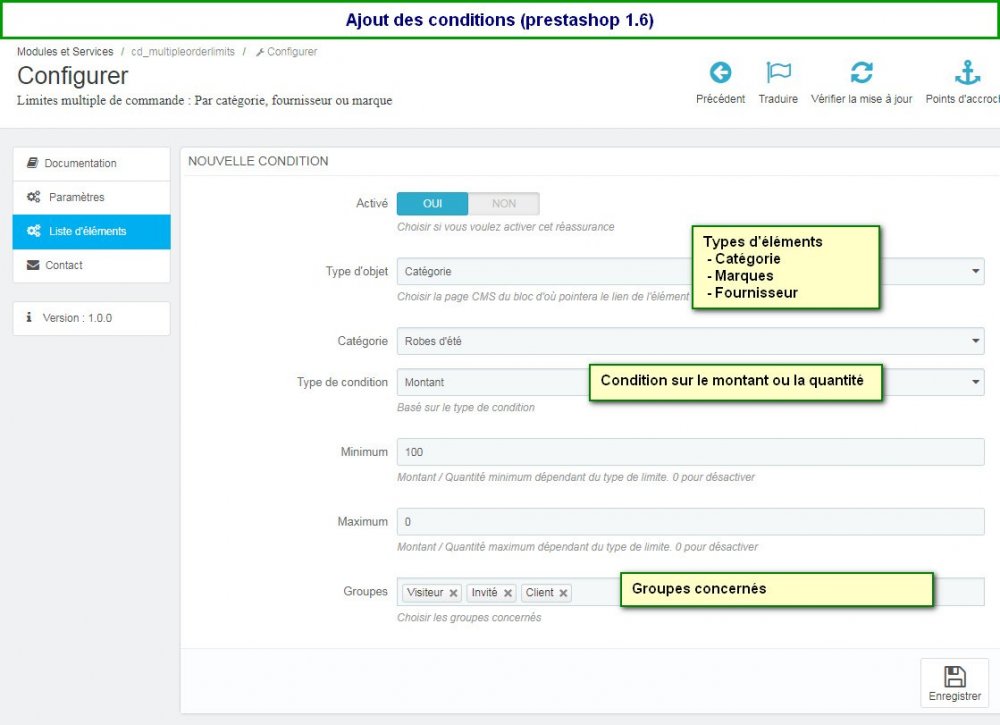The height and width of the screenshot is (725, 1000).
Task: Click the Vérifier la mise à jour refresh icon
Action: [x=861, y=73]
